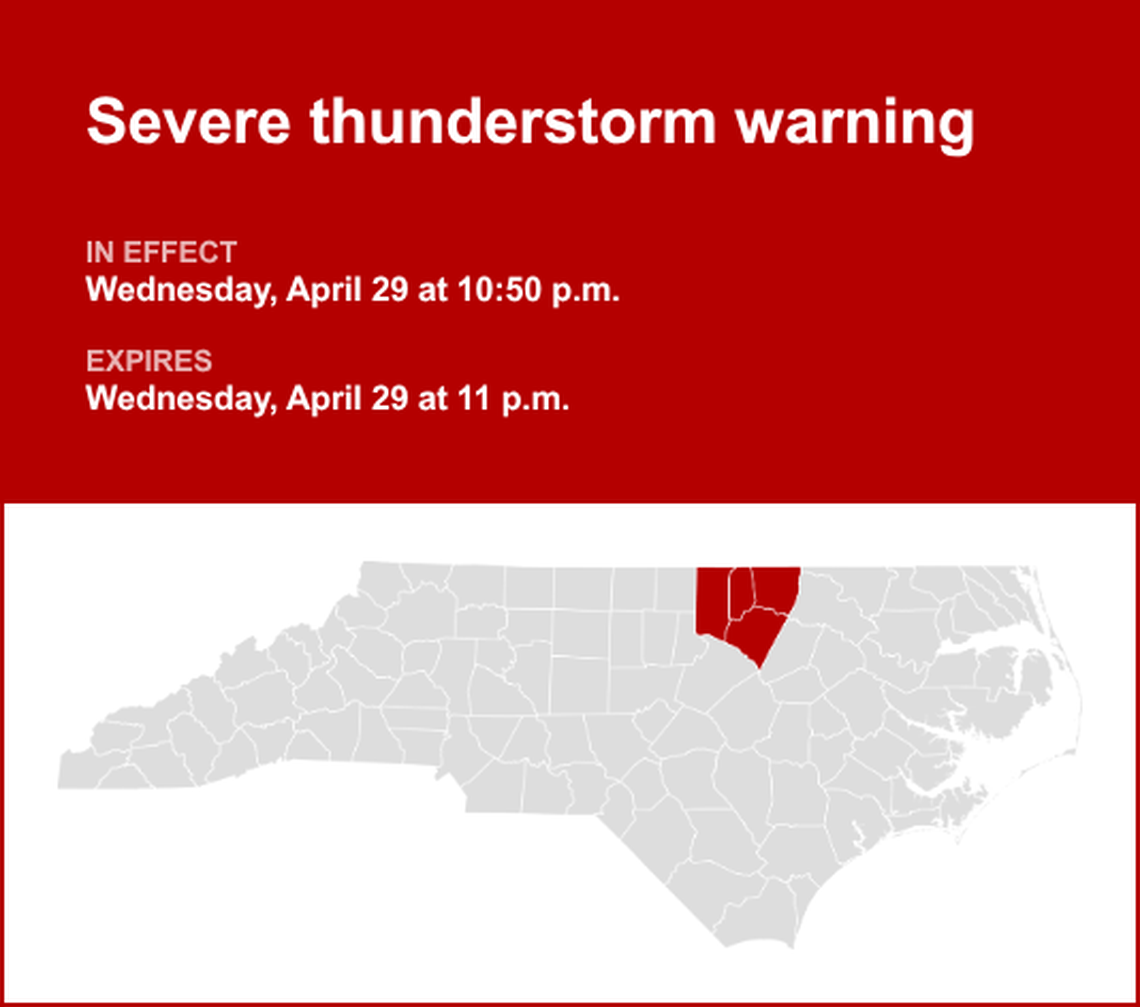The width and height of the screenshot is (1140, 1007).
Task: Click the in-effect date and time line
Action: pos(353,290)
